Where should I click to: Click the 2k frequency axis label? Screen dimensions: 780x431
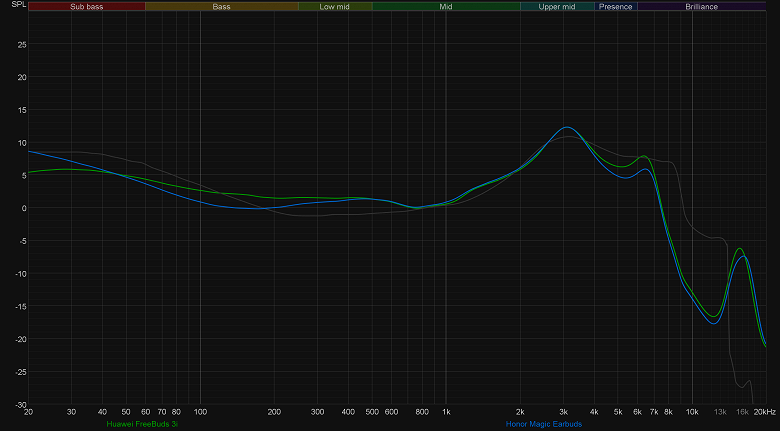520,412
